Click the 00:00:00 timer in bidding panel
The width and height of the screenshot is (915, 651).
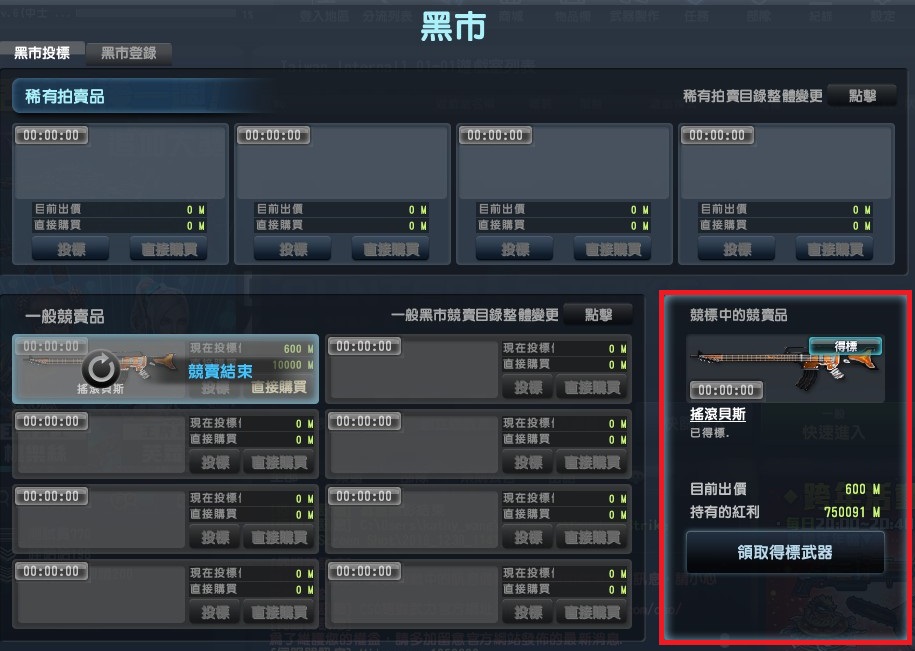point(726,390)
